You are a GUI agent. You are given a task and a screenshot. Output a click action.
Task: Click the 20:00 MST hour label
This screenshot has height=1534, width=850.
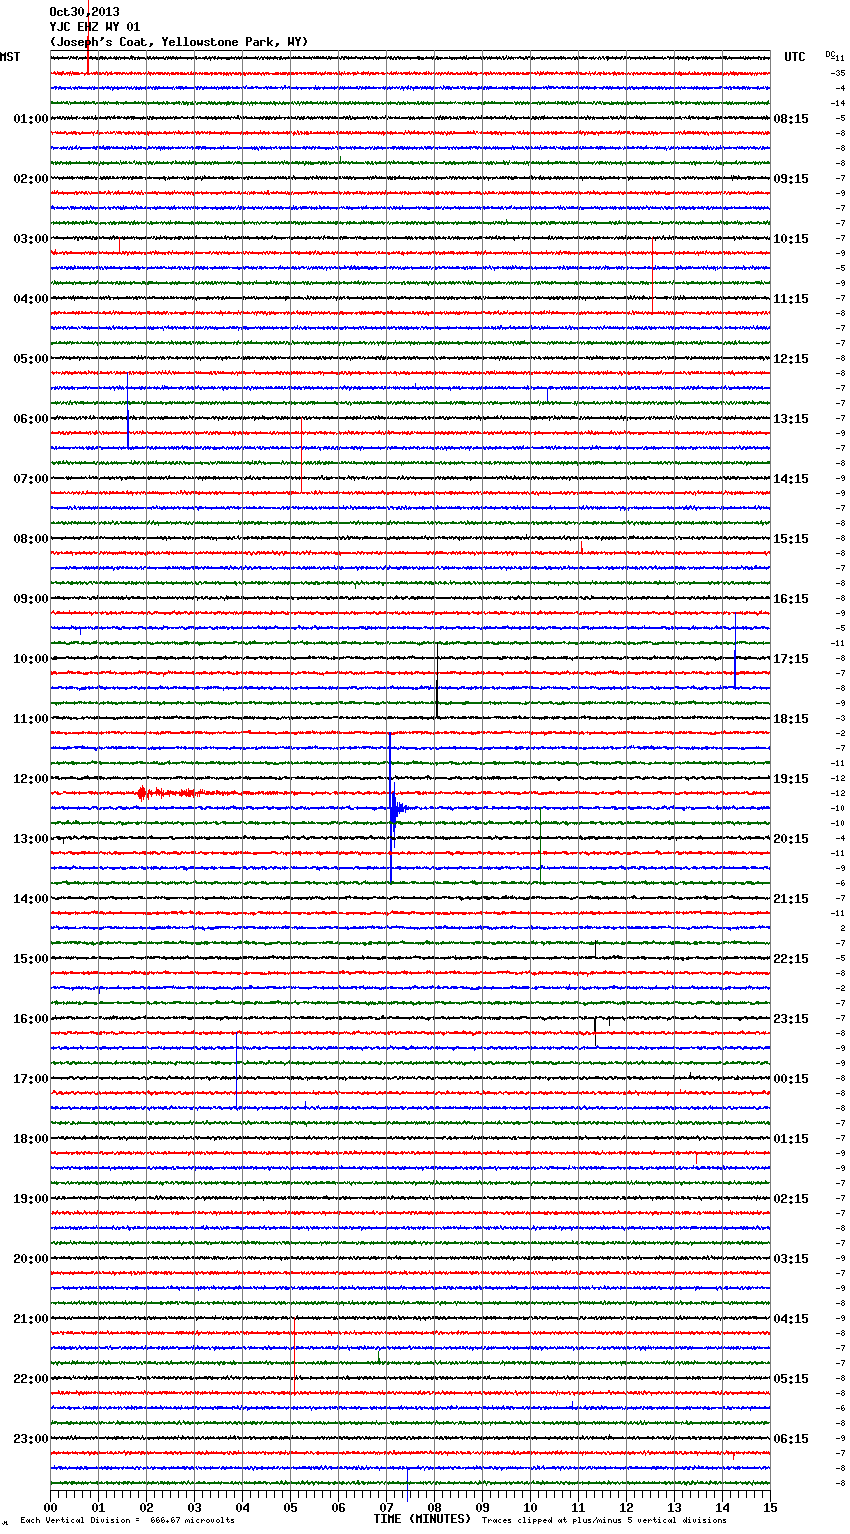pos(31,1259)
